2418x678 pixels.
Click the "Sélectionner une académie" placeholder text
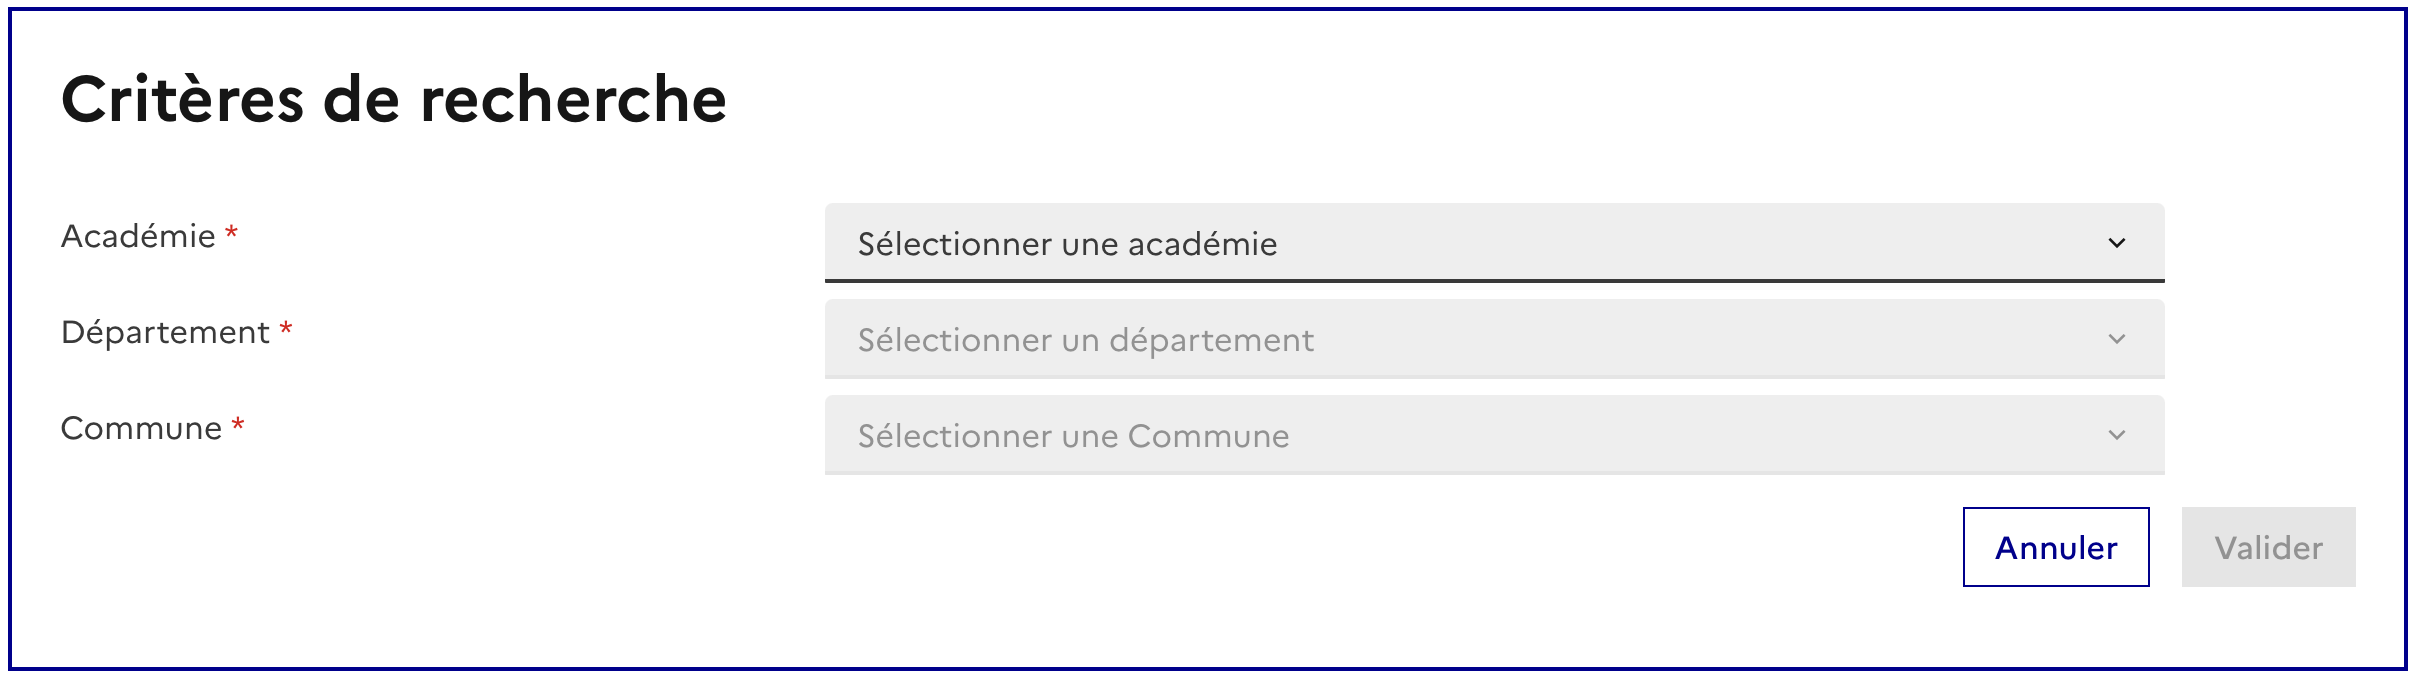coord(1067,244)
